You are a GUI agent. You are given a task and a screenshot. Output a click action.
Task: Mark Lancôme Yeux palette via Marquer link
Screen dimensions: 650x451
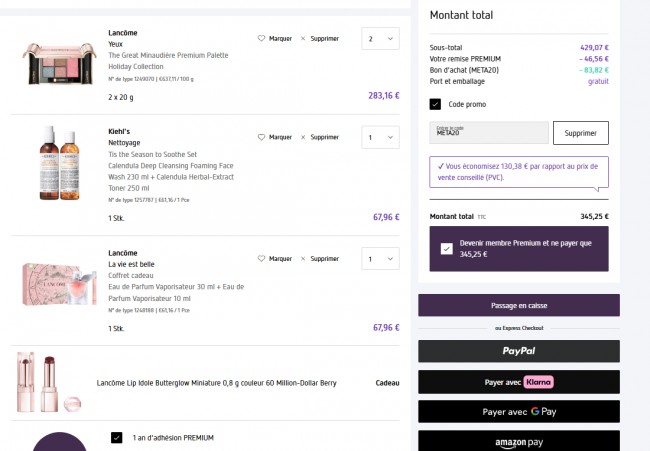280,39
